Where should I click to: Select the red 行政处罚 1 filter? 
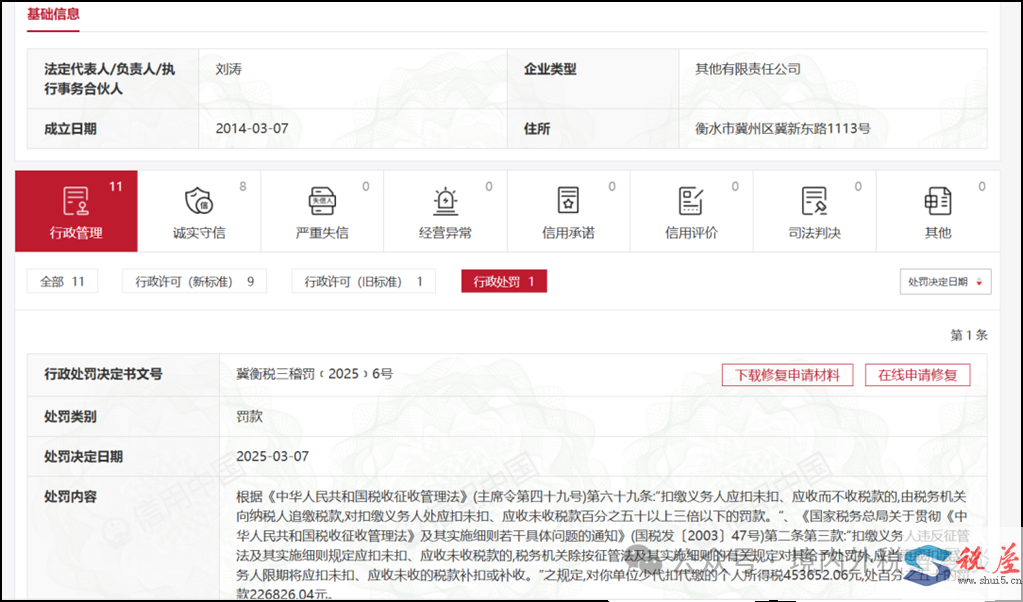(x=504, y=282)
